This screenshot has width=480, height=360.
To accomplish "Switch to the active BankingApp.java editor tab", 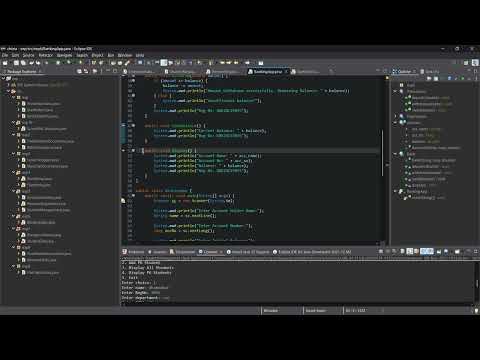I will (x=268, y=71).
